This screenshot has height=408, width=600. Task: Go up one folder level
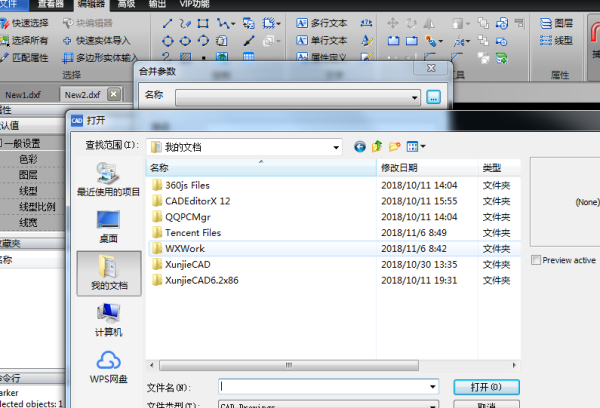pos(377,147)
